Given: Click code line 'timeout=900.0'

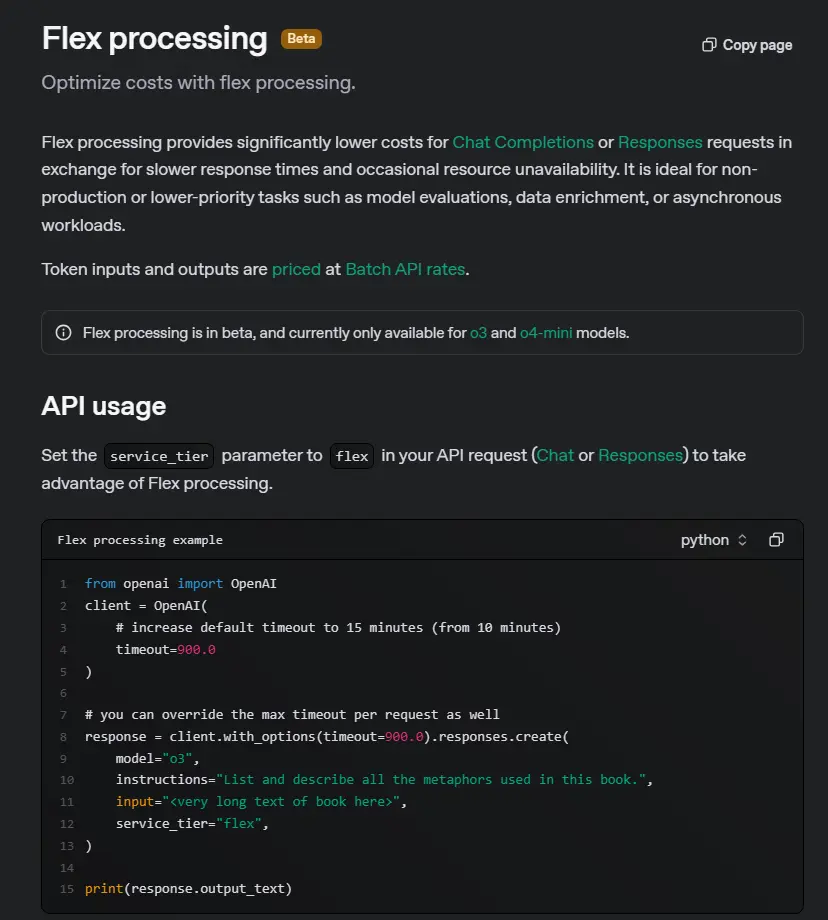Looking at the screenshot, I should (x=165, y=650).
